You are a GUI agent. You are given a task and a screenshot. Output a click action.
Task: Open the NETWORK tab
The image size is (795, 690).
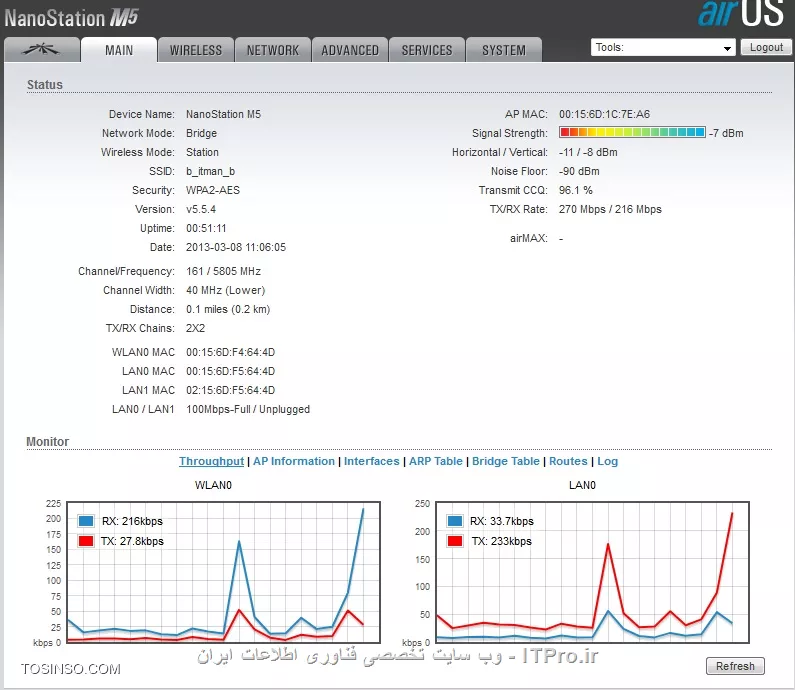273,50
